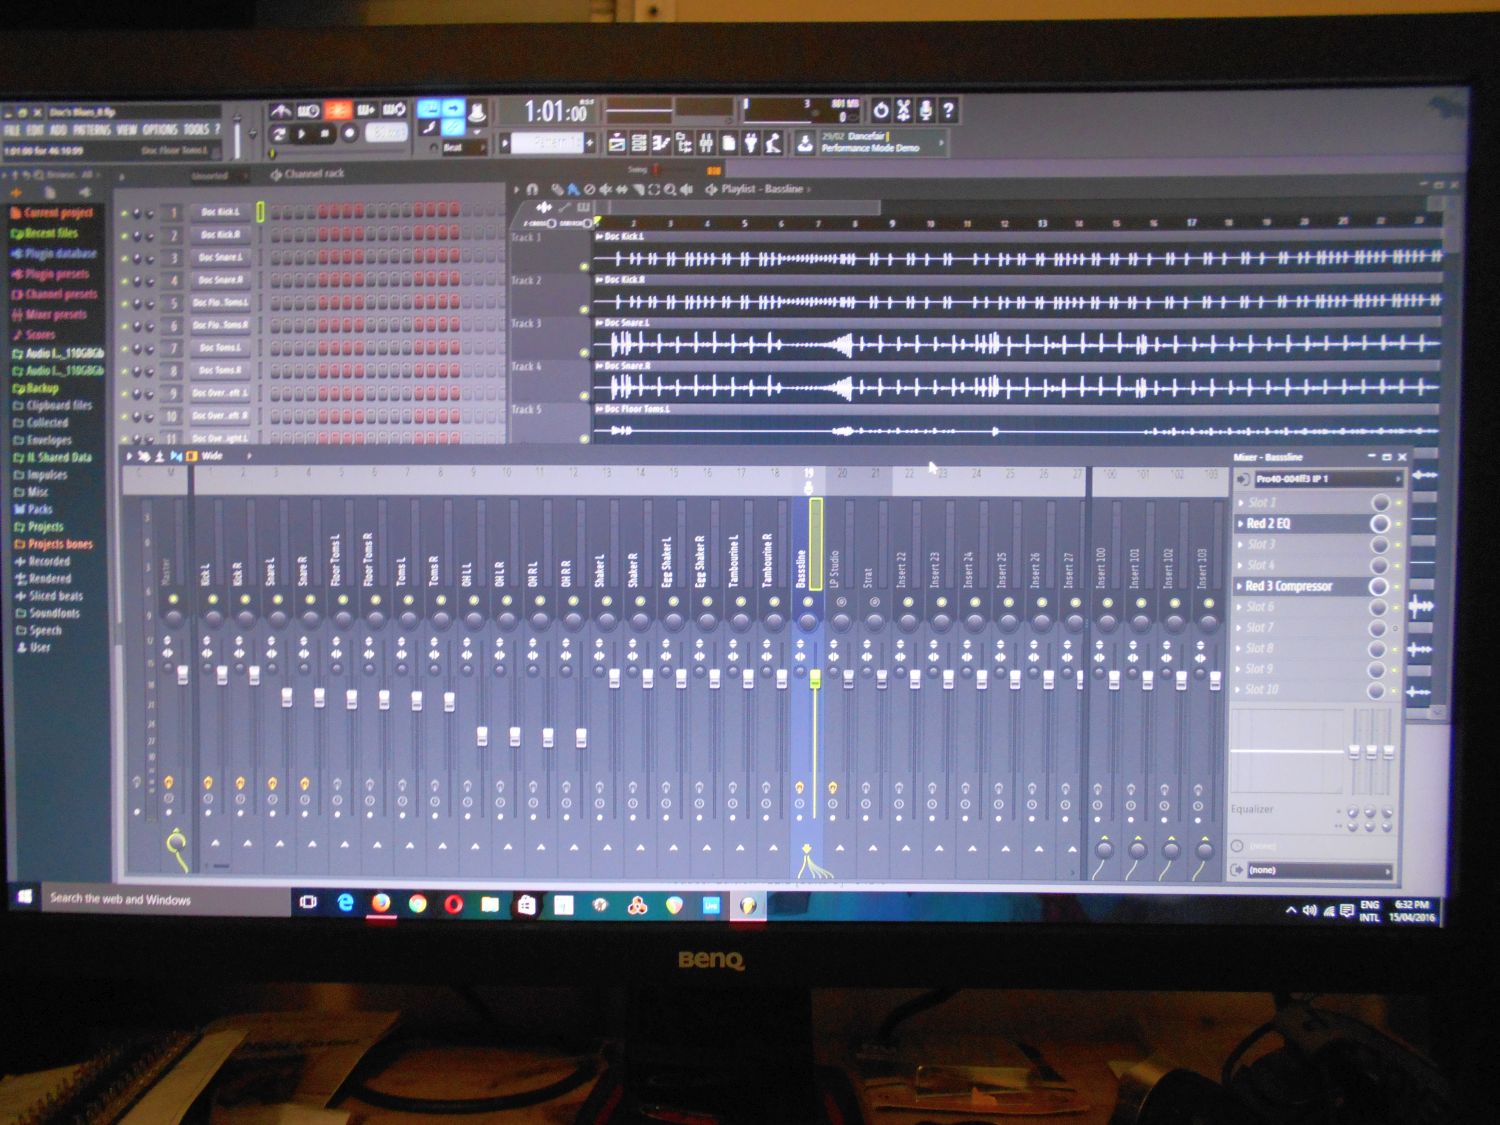Toggle the Track 1 mute switch in Playlist

pyautogui.click(x=584, y=266)
